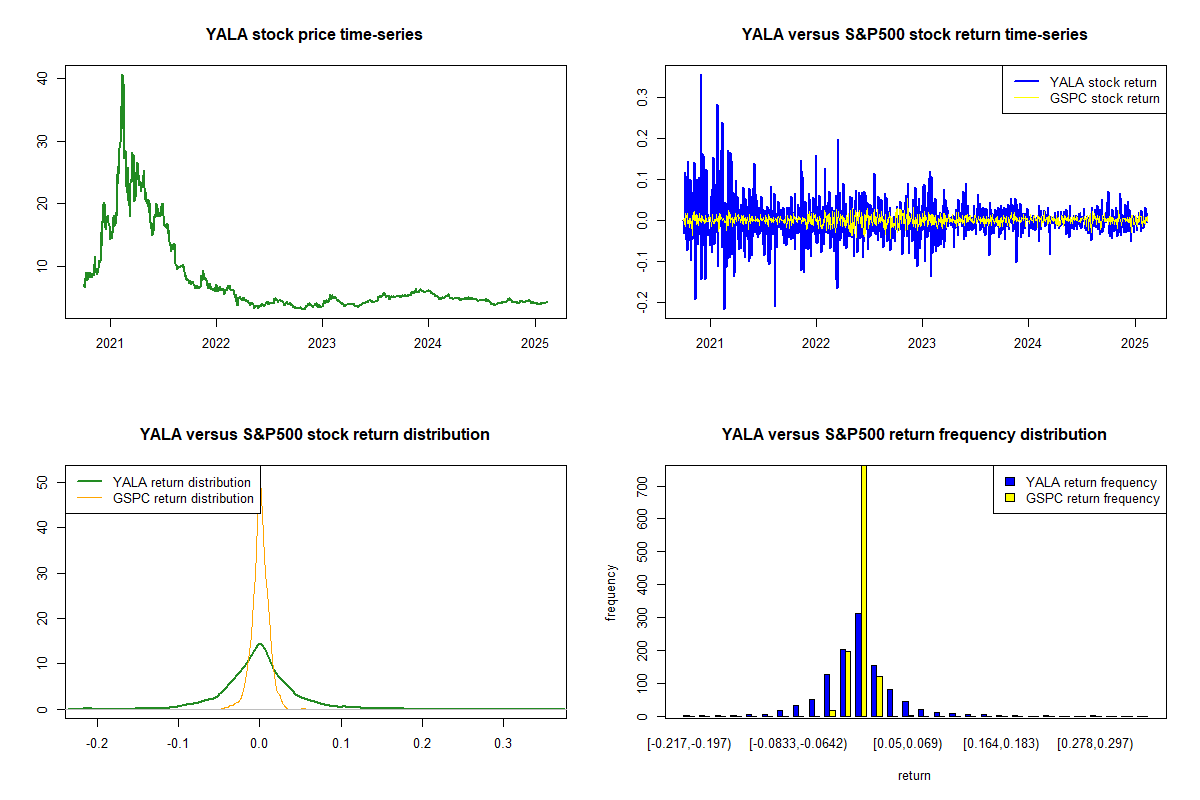Click the tall yellow GSPC histogram bar
The width and height of the screenshot is (1200, 800).
click(864, 590)
